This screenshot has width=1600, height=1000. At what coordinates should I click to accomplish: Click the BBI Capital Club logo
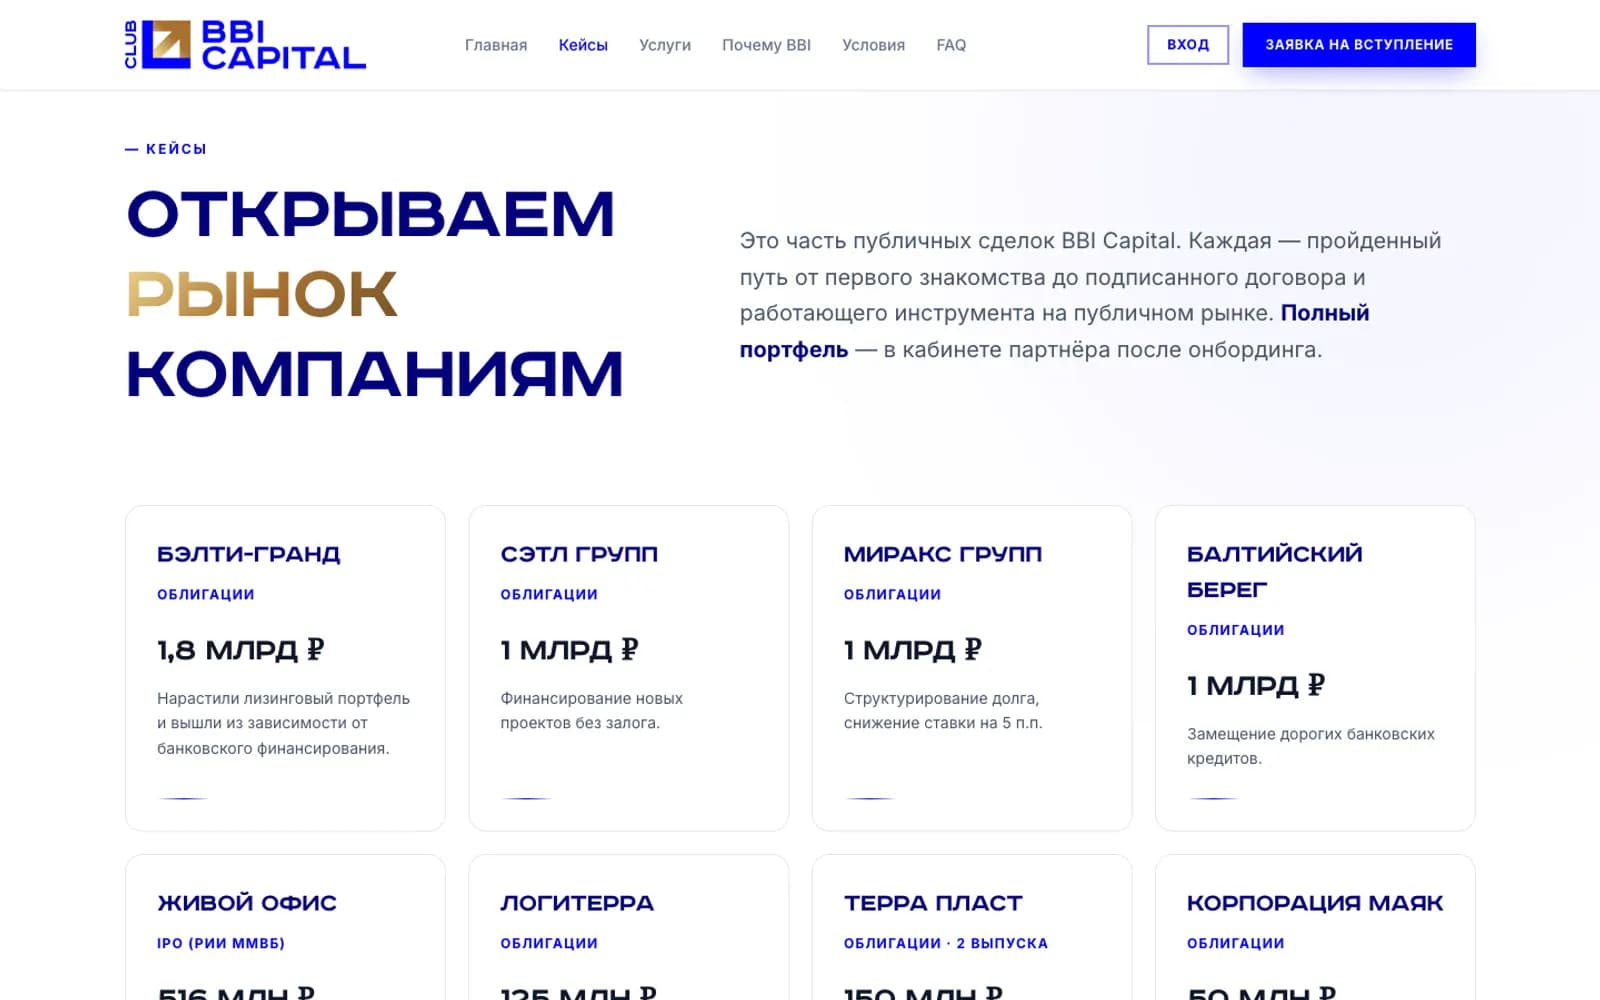(x=245, y=45)
